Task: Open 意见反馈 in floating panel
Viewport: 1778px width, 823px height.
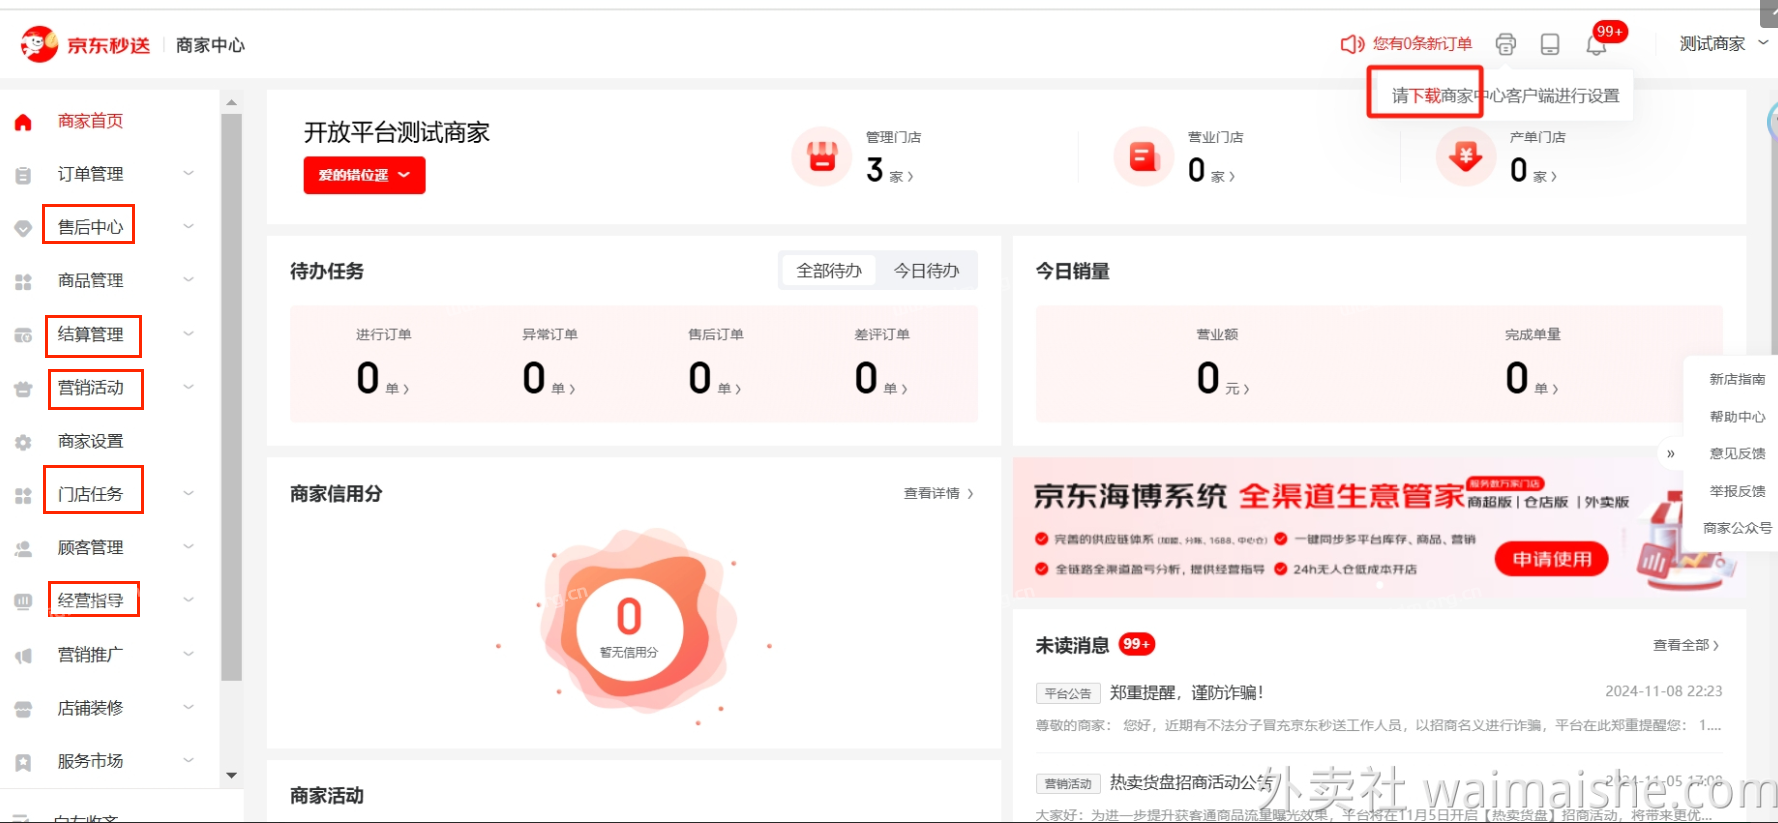Action: 1737,453
